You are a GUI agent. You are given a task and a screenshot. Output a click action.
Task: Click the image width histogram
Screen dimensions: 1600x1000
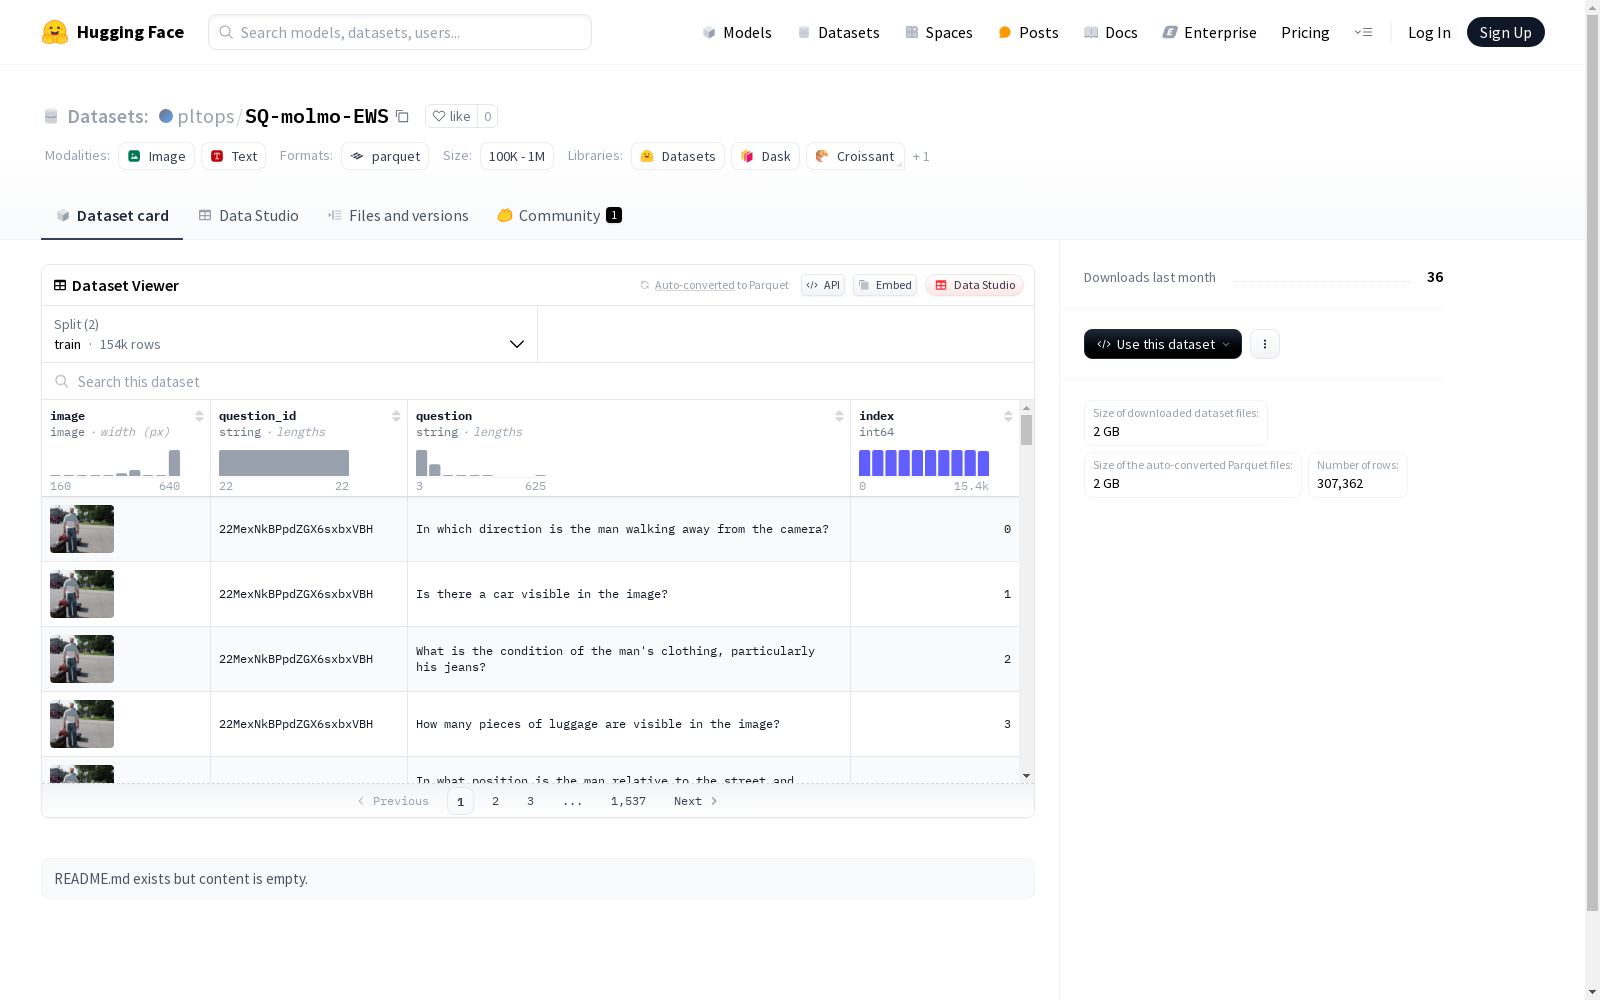(x=115, y=463)
